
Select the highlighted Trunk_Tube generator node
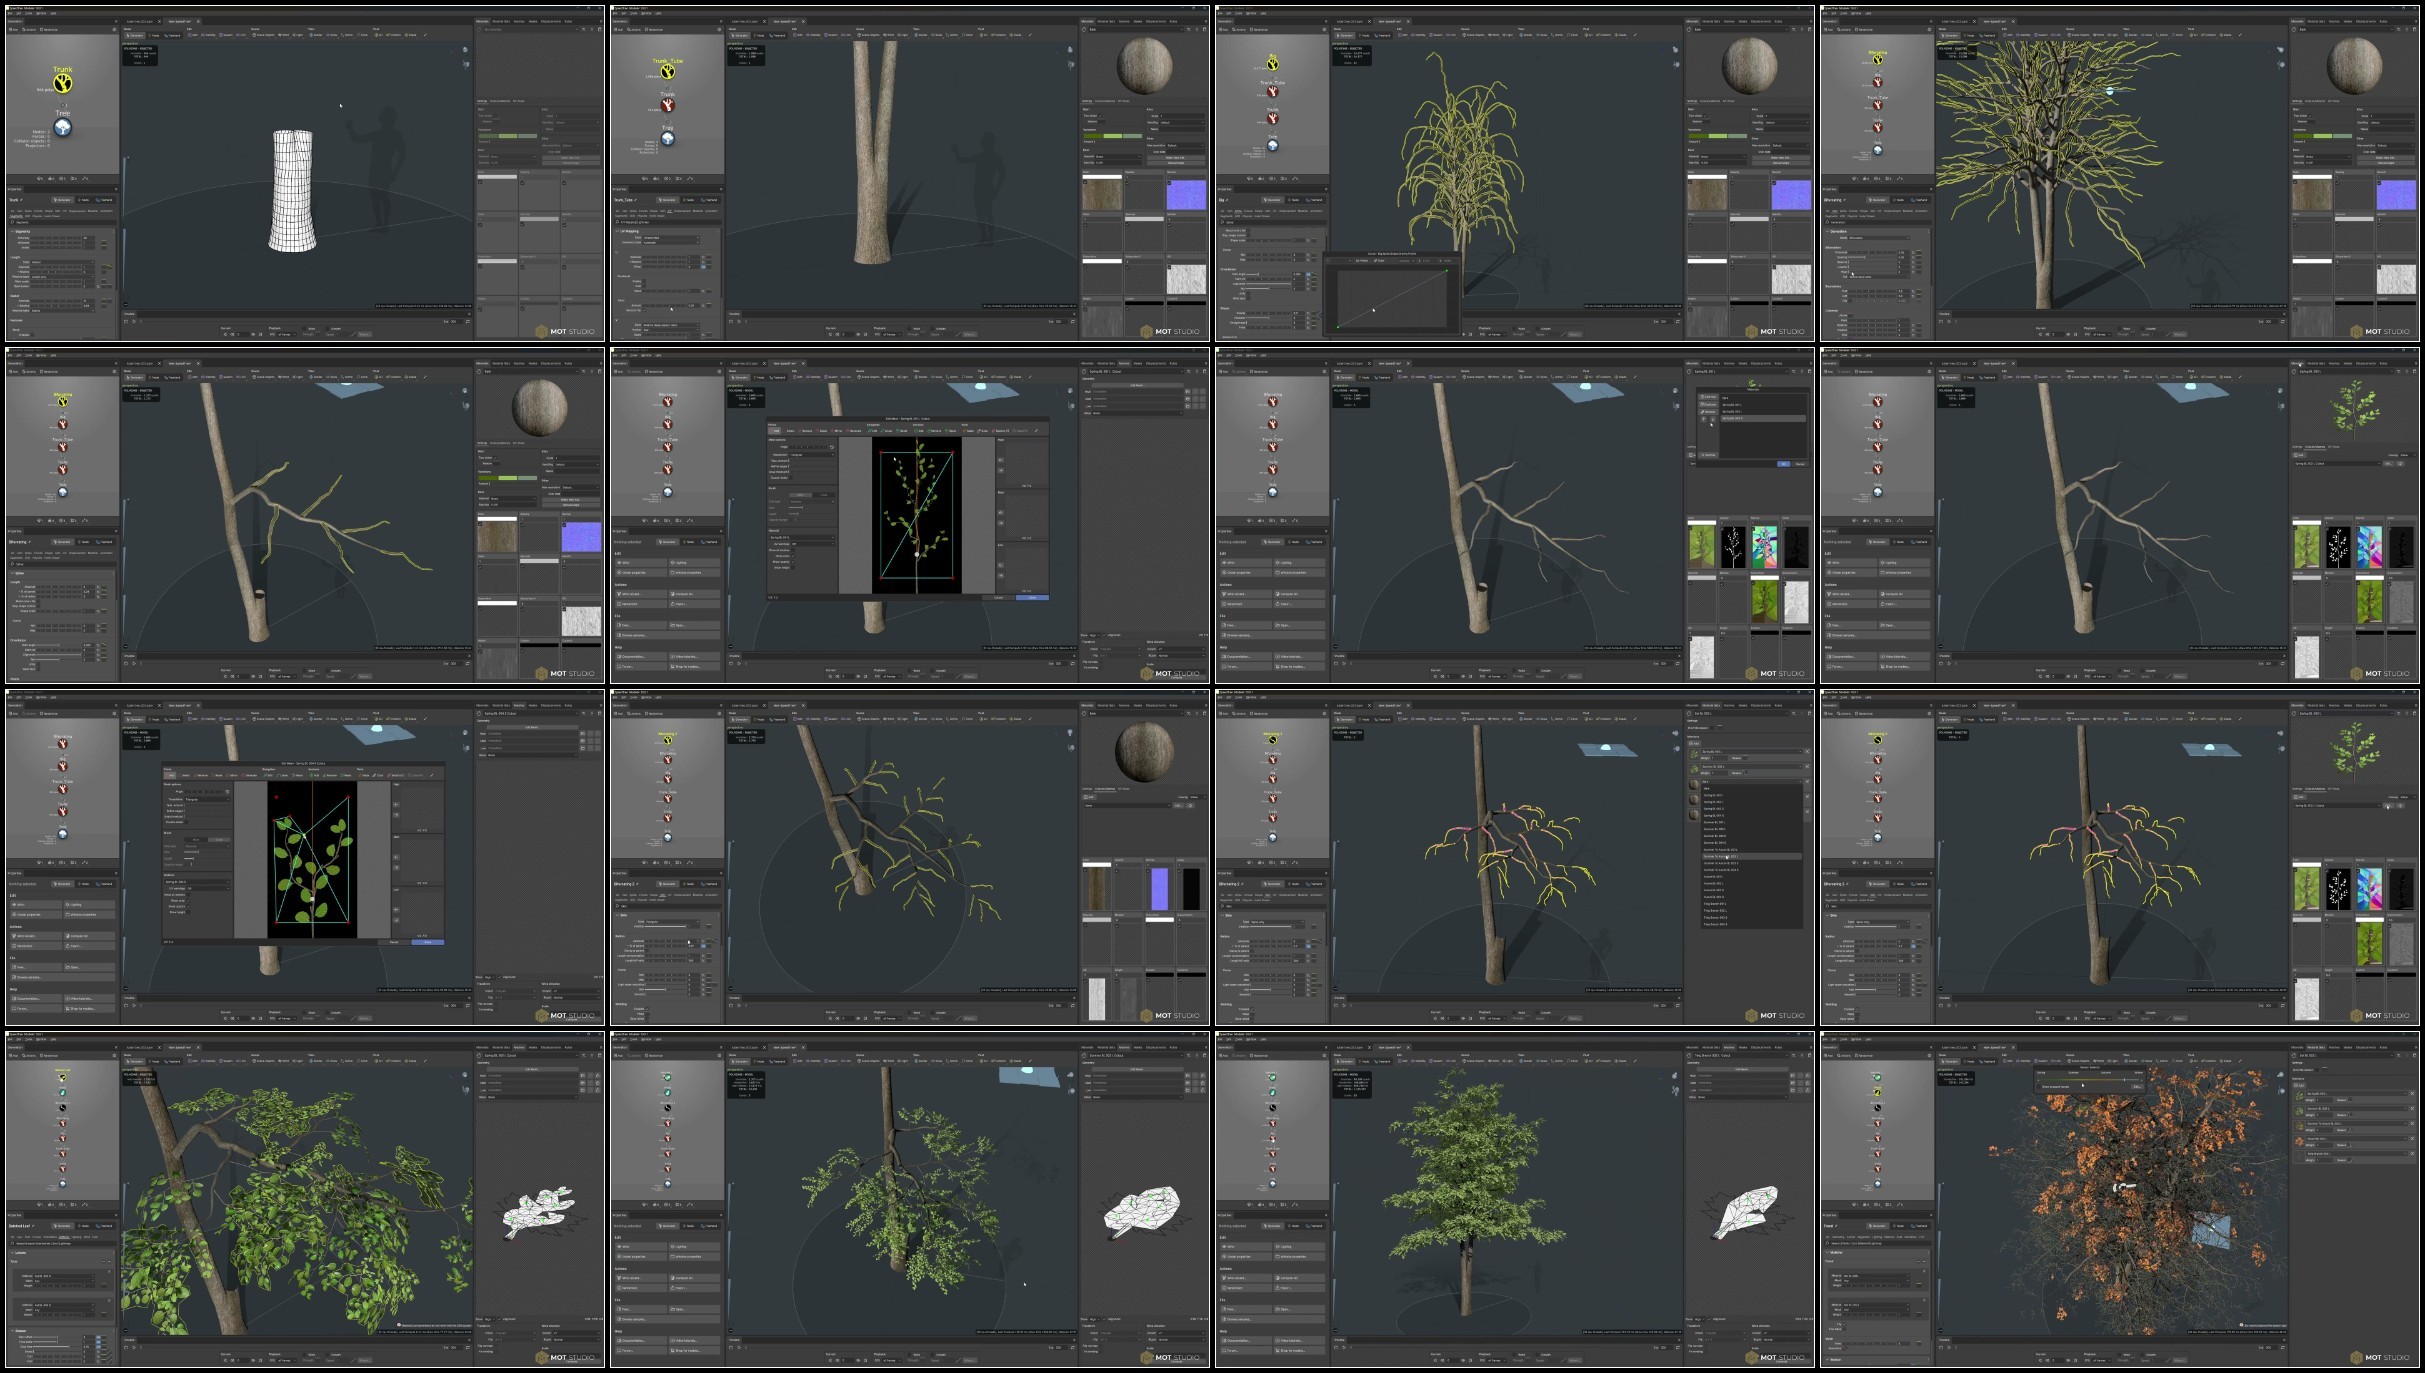[x=667, y=72]
